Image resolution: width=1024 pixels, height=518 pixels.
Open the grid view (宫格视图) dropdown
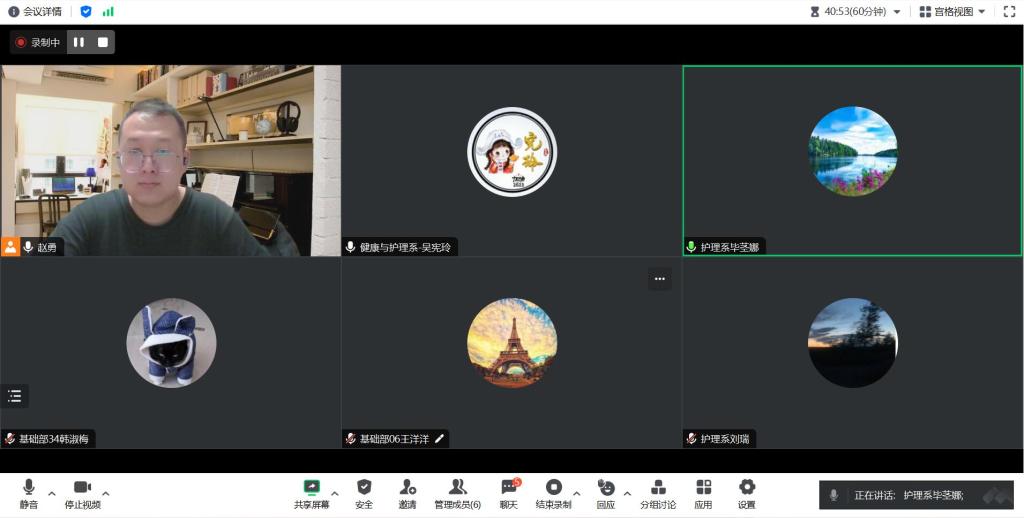click(953, 11)
